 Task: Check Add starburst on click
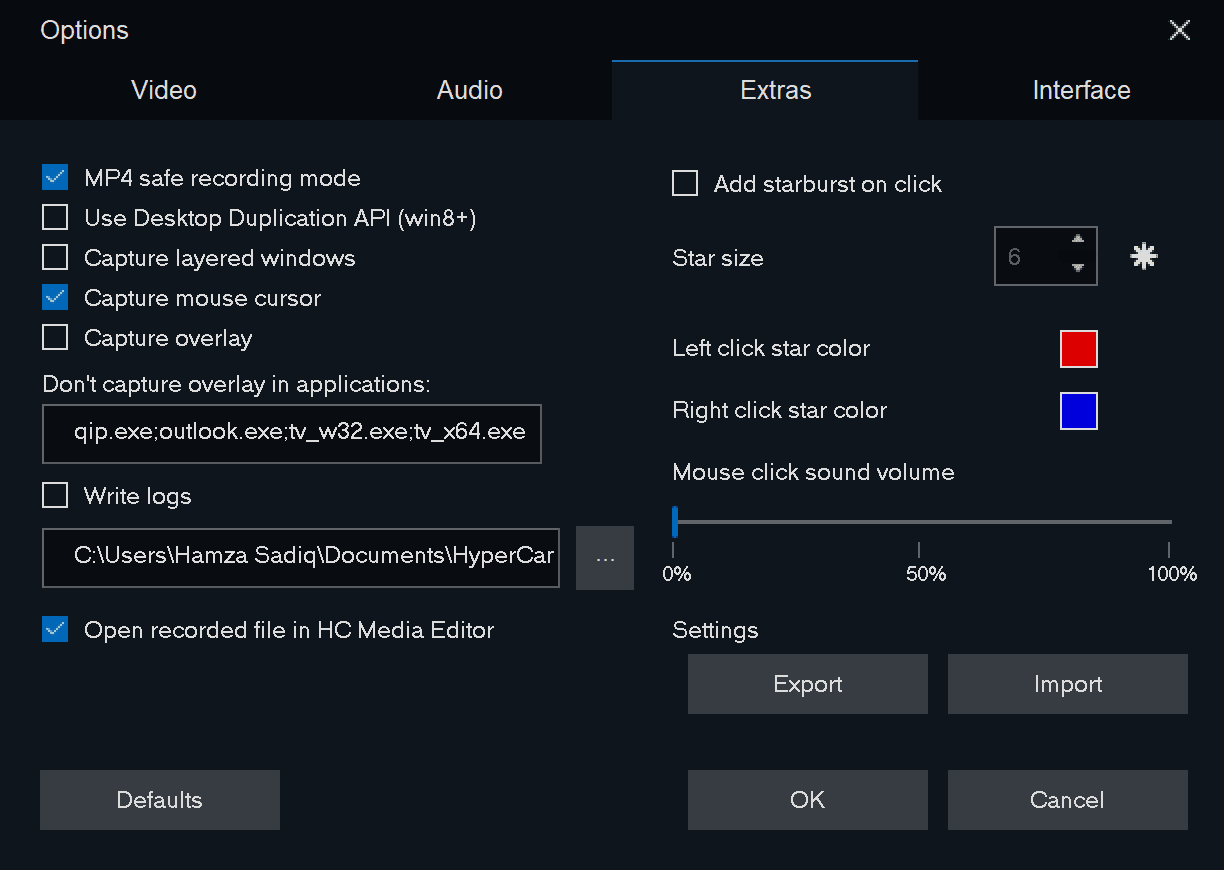coord(685,184)
